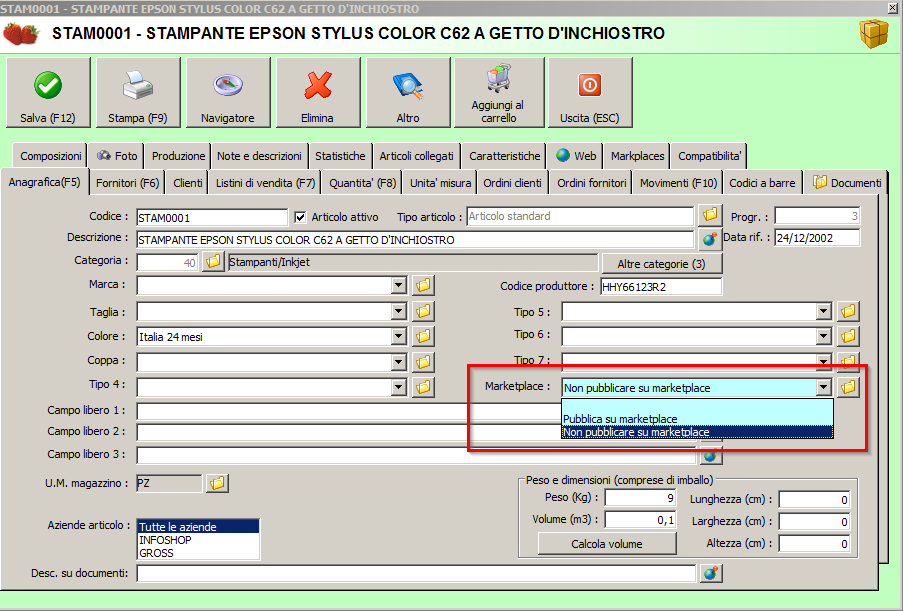This screenshot has width=903, height=611.
Task: Click the Salva (F12) green checkmark button
Action: (48, 92)
